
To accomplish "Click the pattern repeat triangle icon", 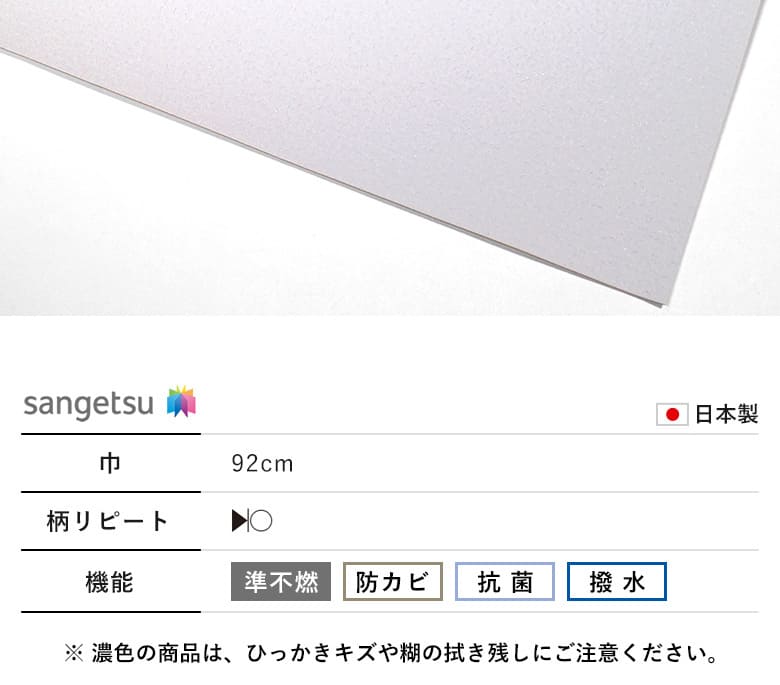I will (x=240, y=521).
